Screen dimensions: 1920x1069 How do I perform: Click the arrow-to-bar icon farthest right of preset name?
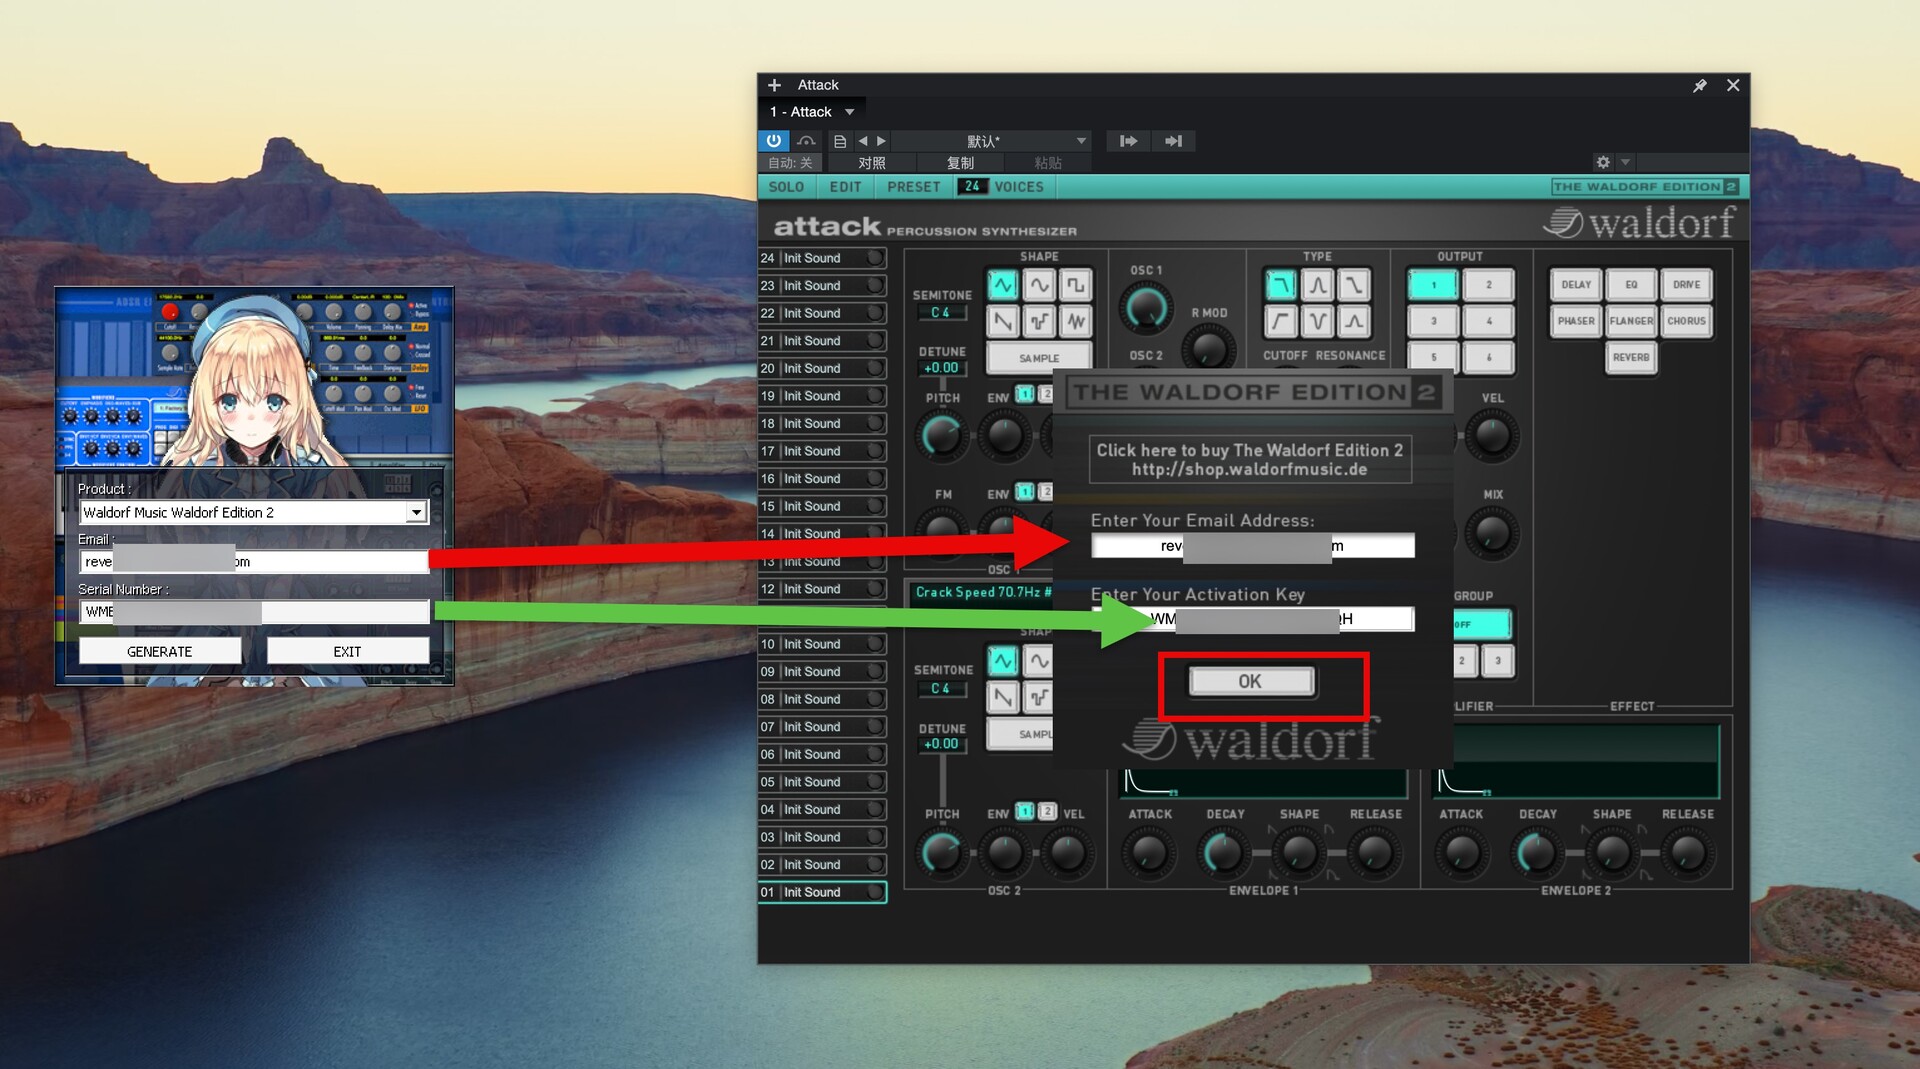(x=1173, y=141)
